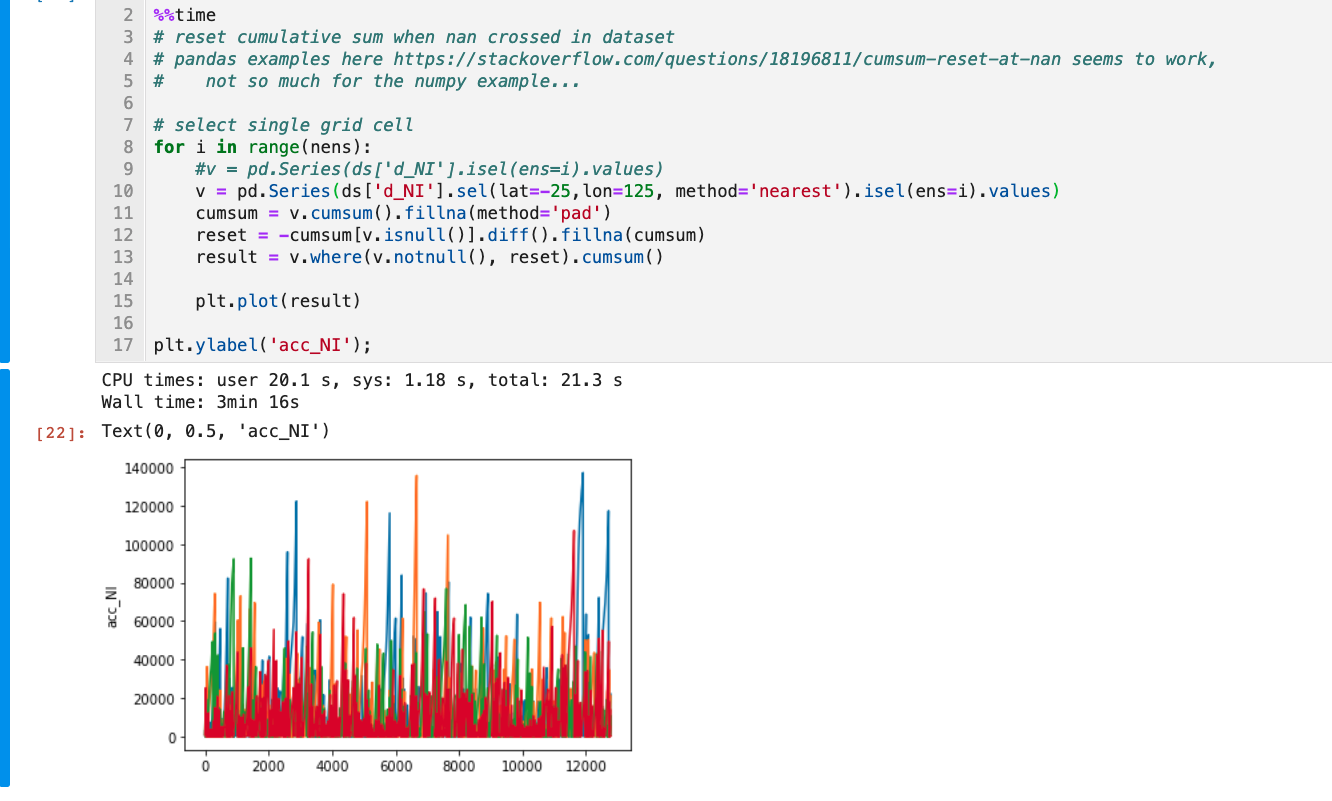1332x801 pixels.
Task: Collapse the code cell via its blue bar
Action: (5, 180)
